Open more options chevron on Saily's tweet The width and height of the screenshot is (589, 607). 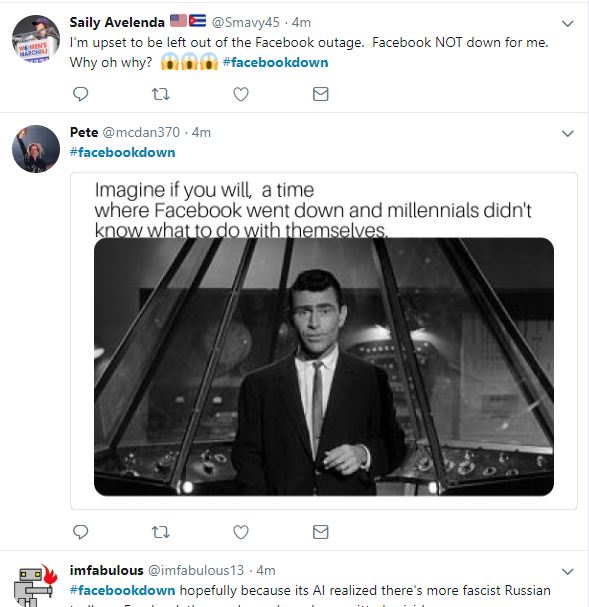(x=567, y=24)
